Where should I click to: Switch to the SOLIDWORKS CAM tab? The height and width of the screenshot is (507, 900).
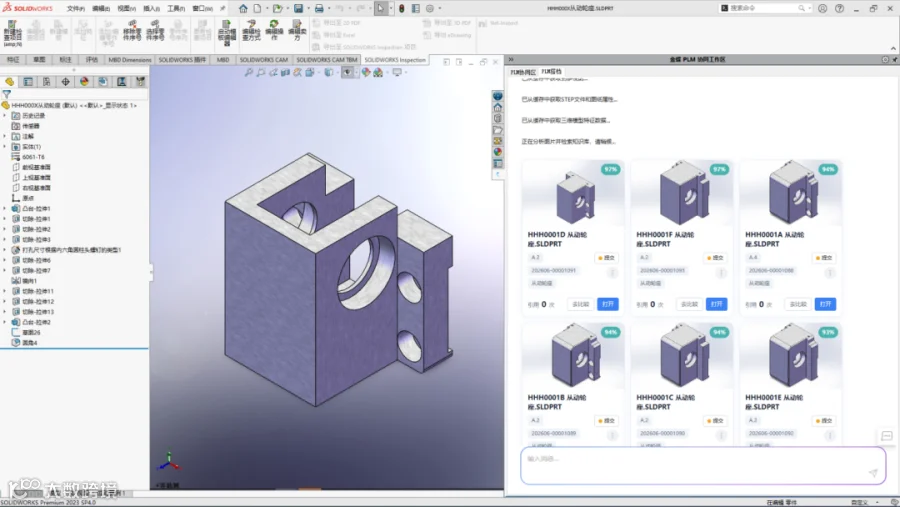263,60
